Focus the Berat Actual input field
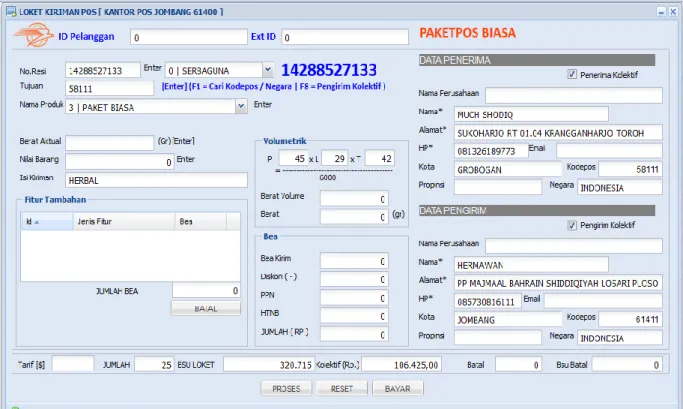Viewport: 683px width, 409px height. tap(109, 142)
